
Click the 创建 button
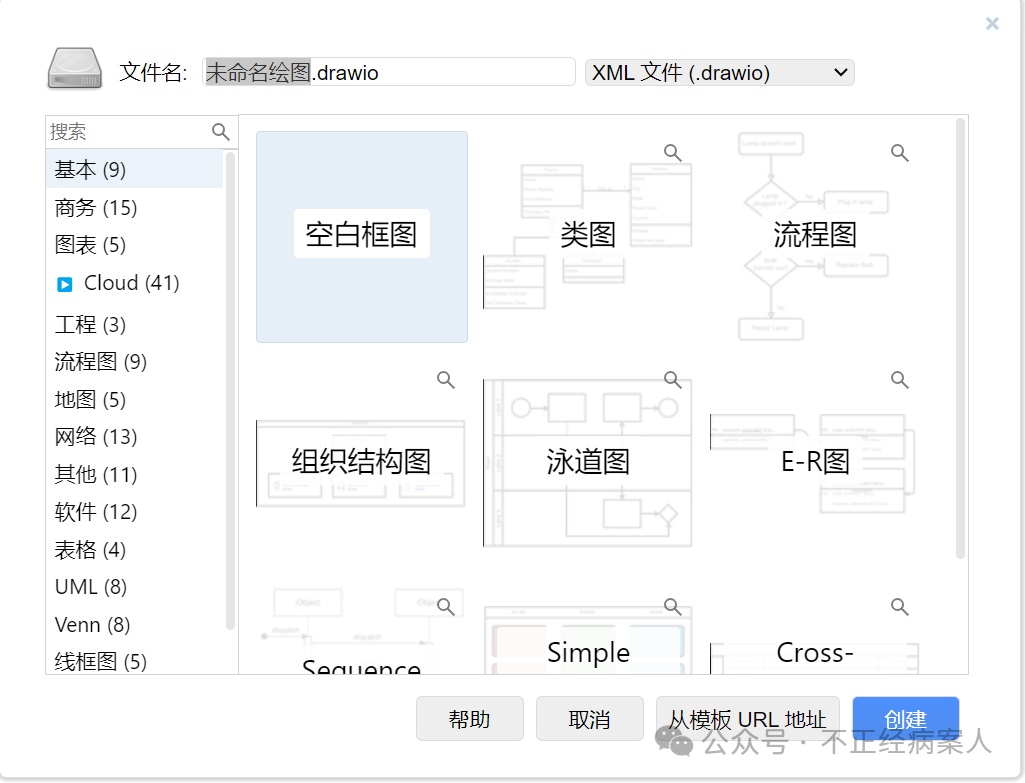[904, 718]
